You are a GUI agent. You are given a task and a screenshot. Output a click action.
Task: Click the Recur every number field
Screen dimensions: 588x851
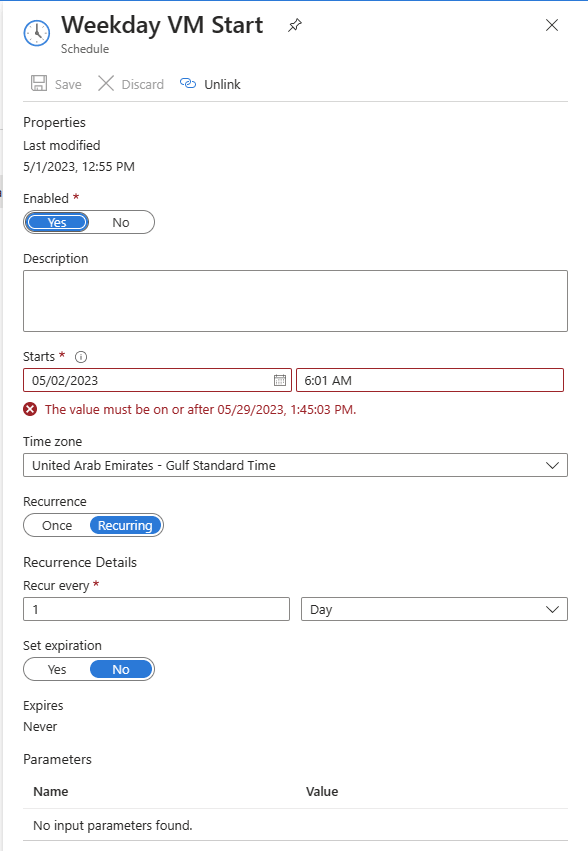click(x=156, y=609)
